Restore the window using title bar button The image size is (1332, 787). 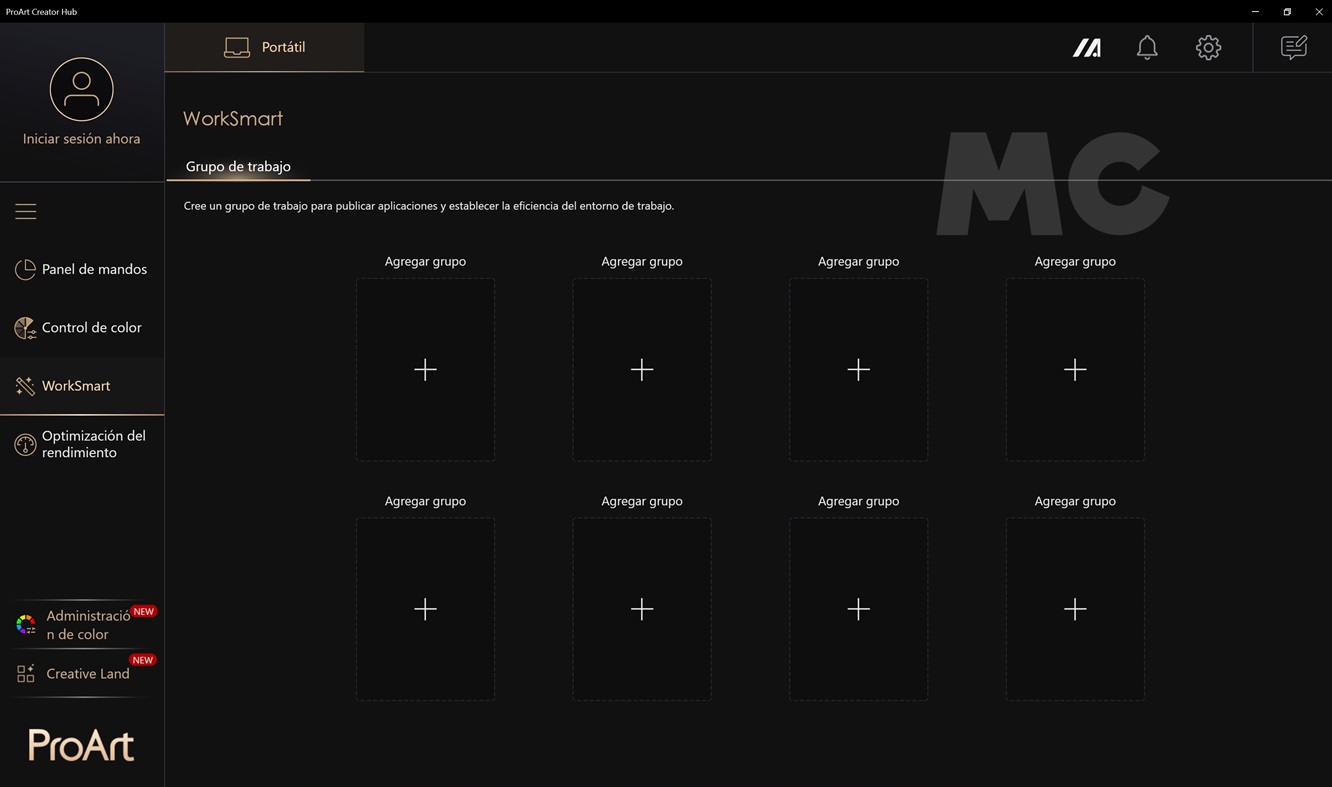pyautogui.click(x=1287, y=11)
